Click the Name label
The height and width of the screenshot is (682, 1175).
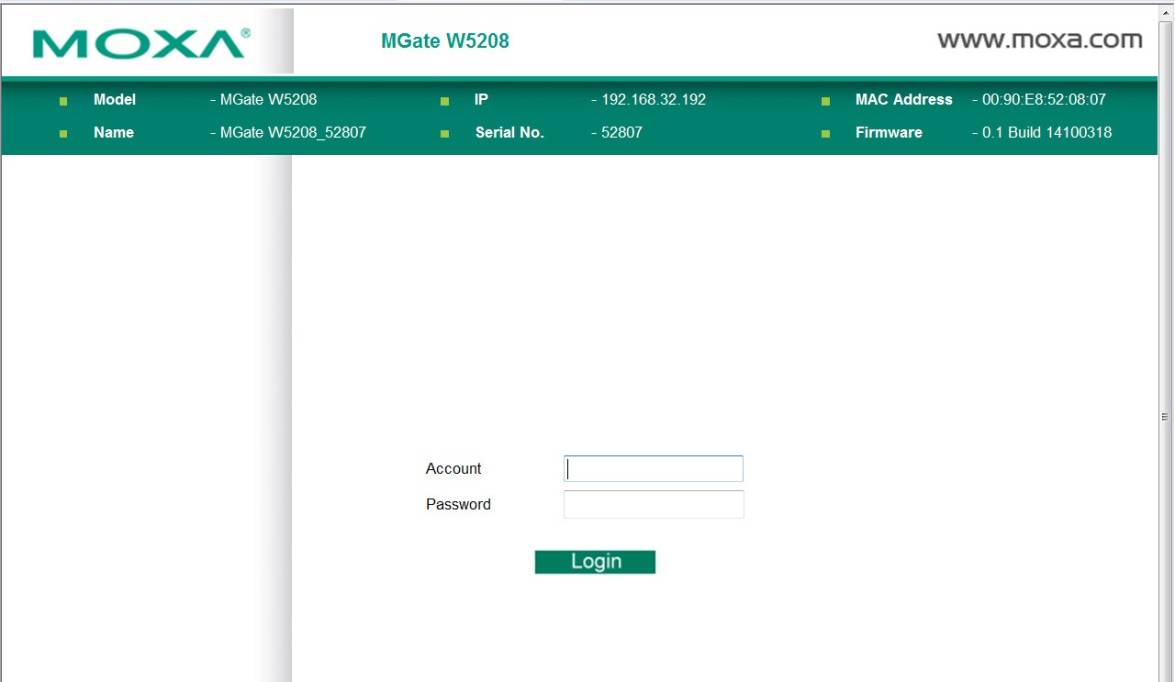[114, 133]
